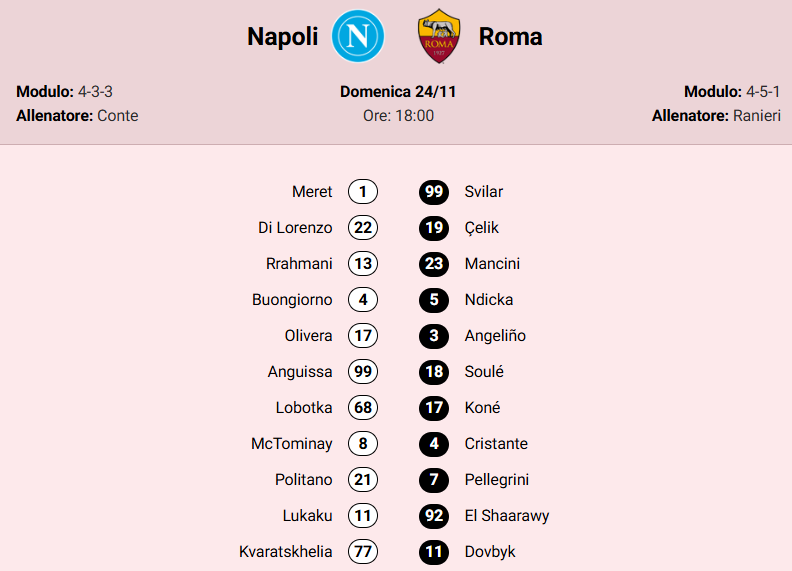Screen dimensions: 792x571
Task: Click the Roma club crest icon
Action: click(x=439, y=37)
